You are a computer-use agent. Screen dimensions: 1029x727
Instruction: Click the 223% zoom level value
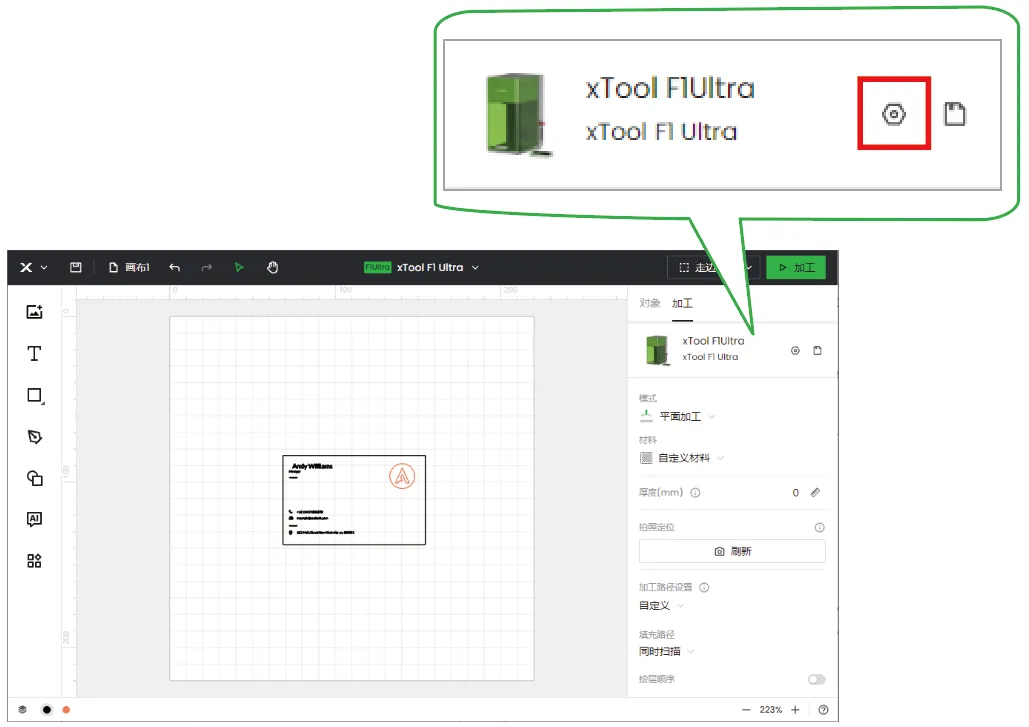coord(770,709)
